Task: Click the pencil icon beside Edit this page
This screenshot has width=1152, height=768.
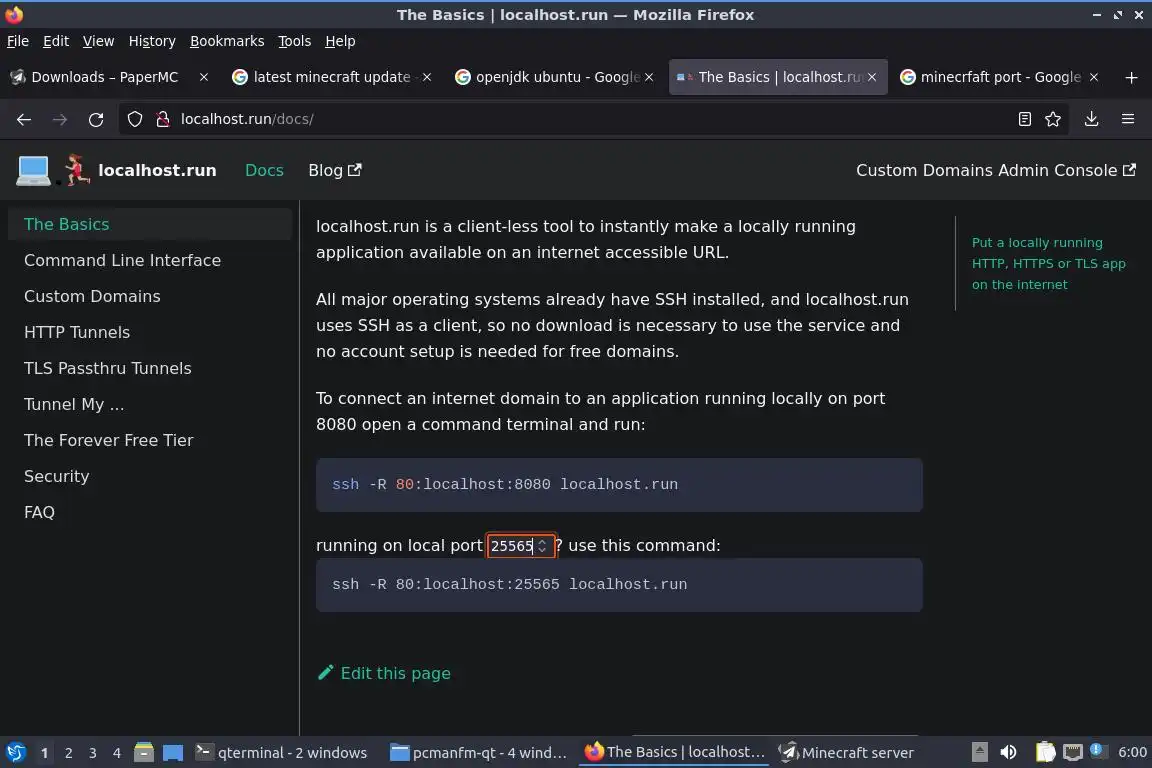Action: pyautogui.click(x=325, y=672)
